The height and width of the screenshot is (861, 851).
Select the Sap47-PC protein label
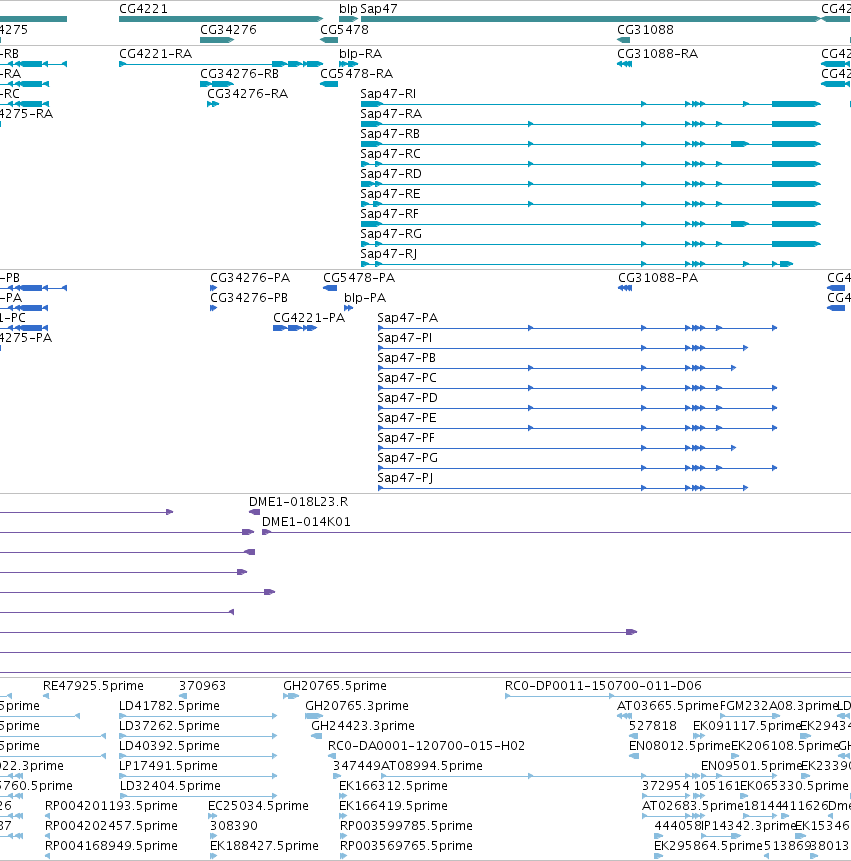click(407, 378)
